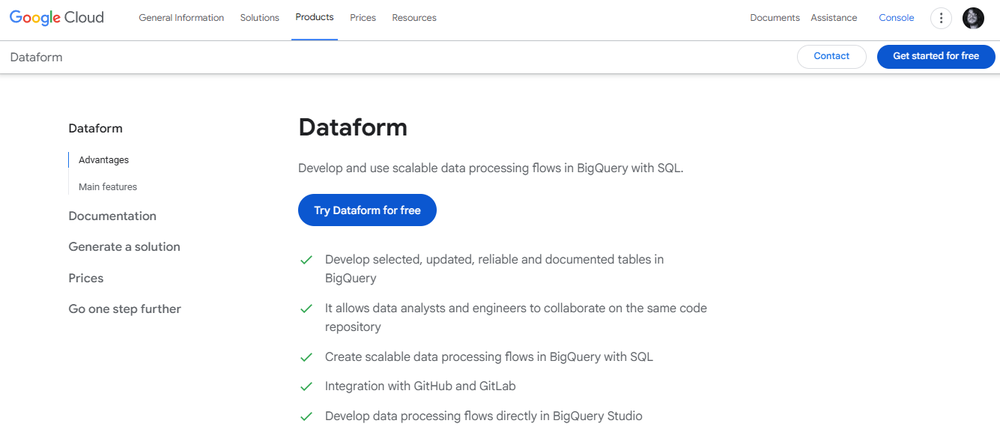Click check mark beside 'It allows data analysts'
This screenshot has width=1000, height=441.
pos(306,309)
